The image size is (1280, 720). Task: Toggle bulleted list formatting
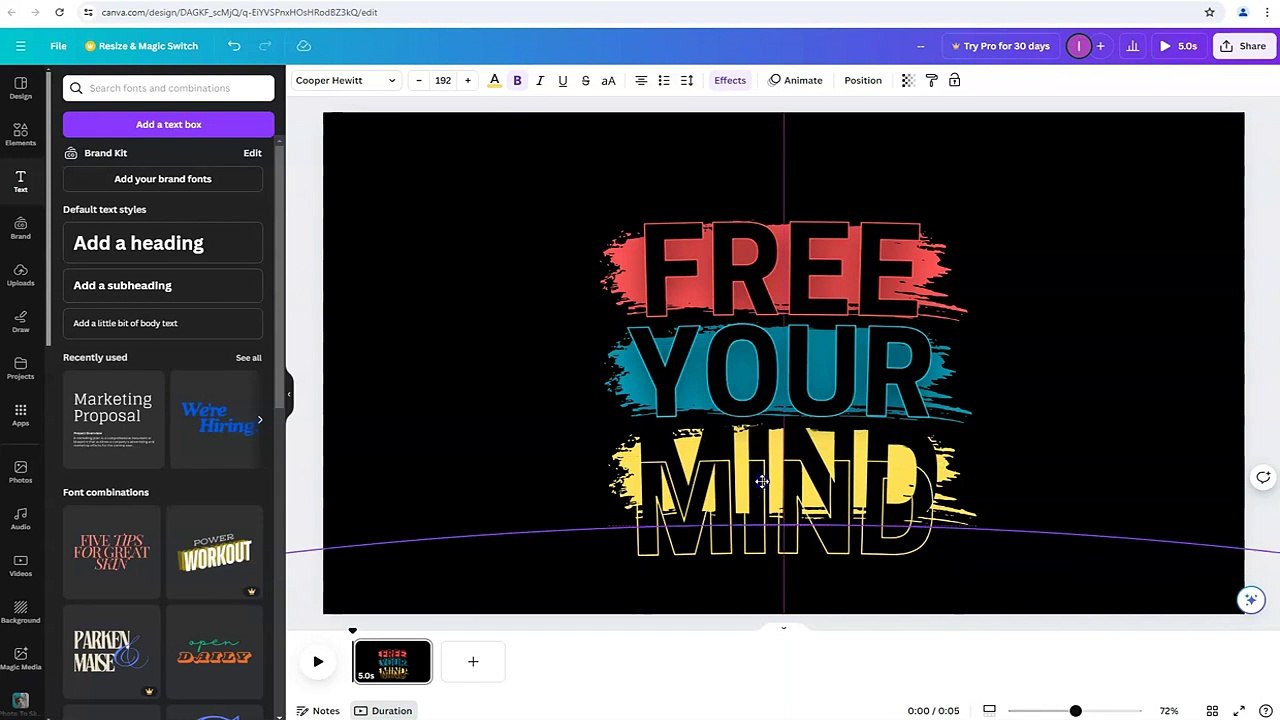coord(664,80)
